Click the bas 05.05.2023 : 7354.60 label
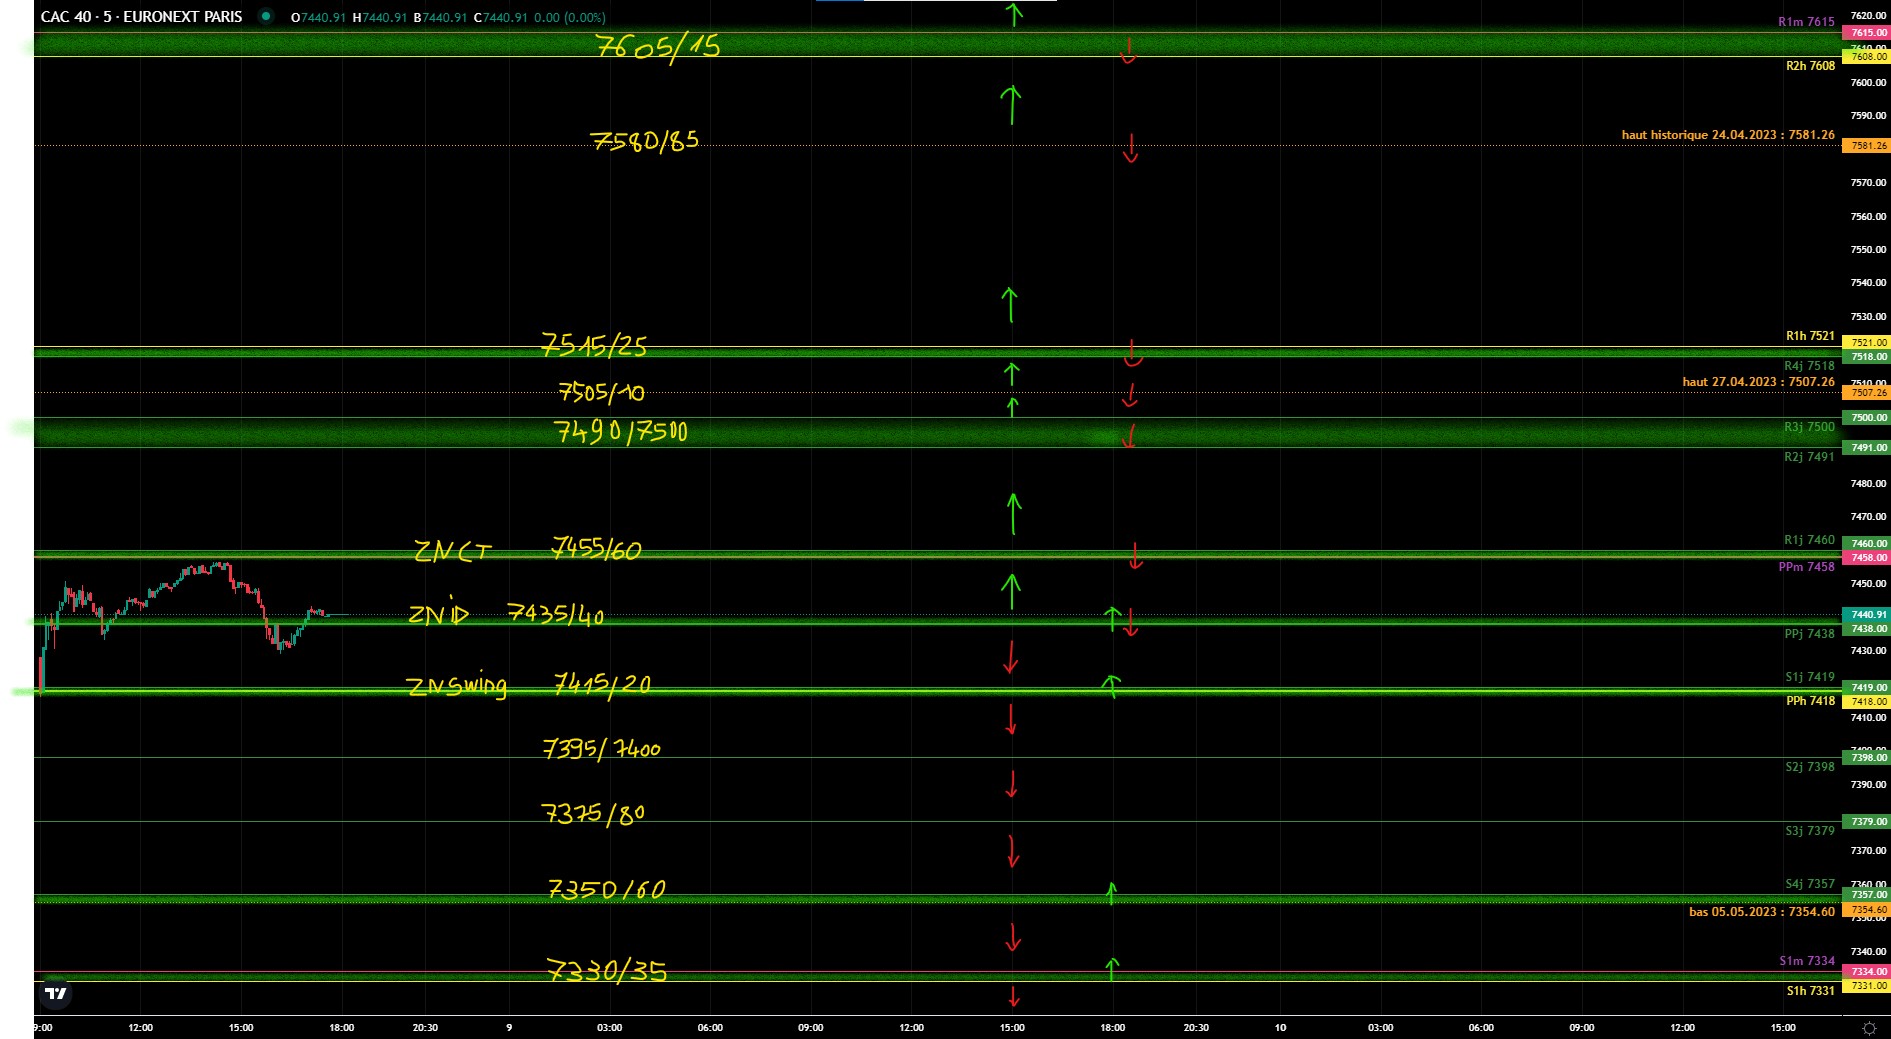This screenshot has height=1039, width=1891. [1762, 911]
